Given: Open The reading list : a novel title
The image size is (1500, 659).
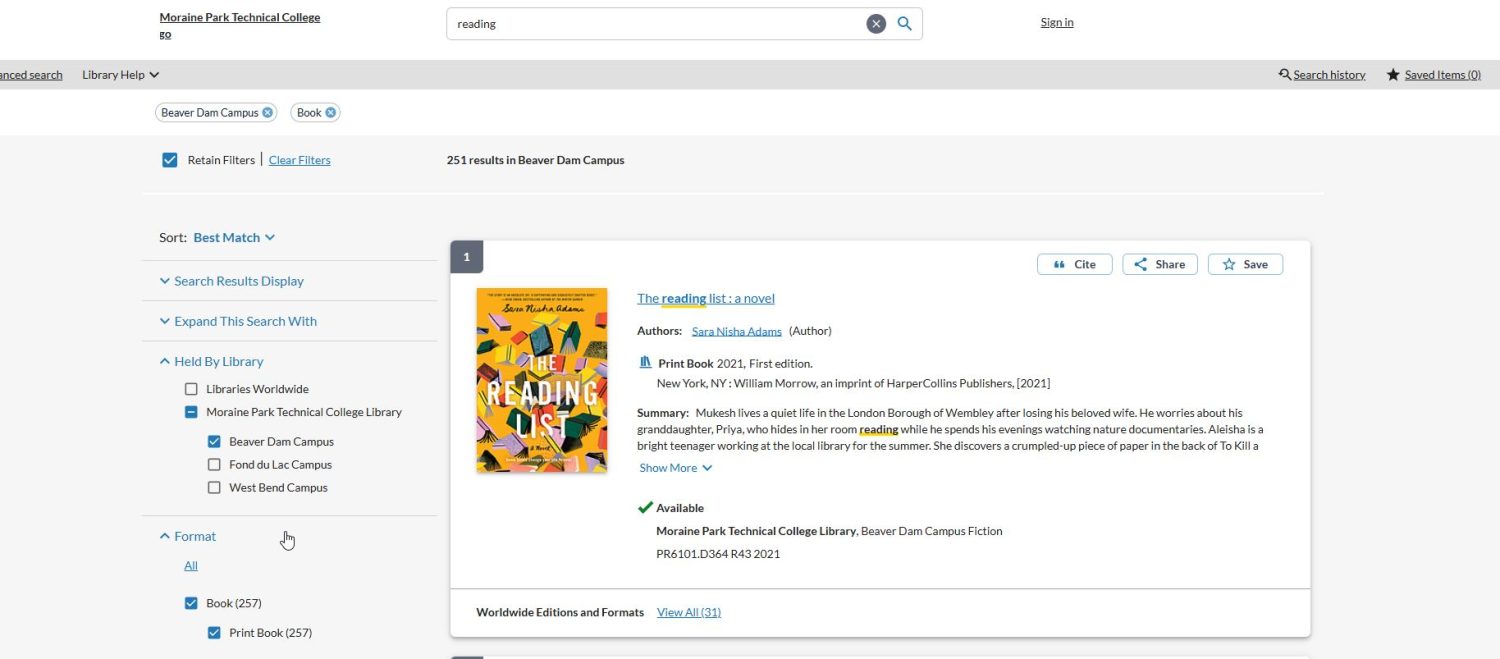Looking at the screenshot, I should [706, 298].
